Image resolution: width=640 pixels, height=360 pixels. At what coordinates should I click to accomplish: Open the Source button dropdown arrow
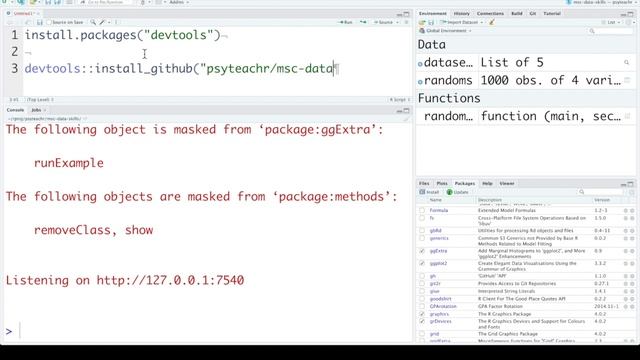point(397,22)
